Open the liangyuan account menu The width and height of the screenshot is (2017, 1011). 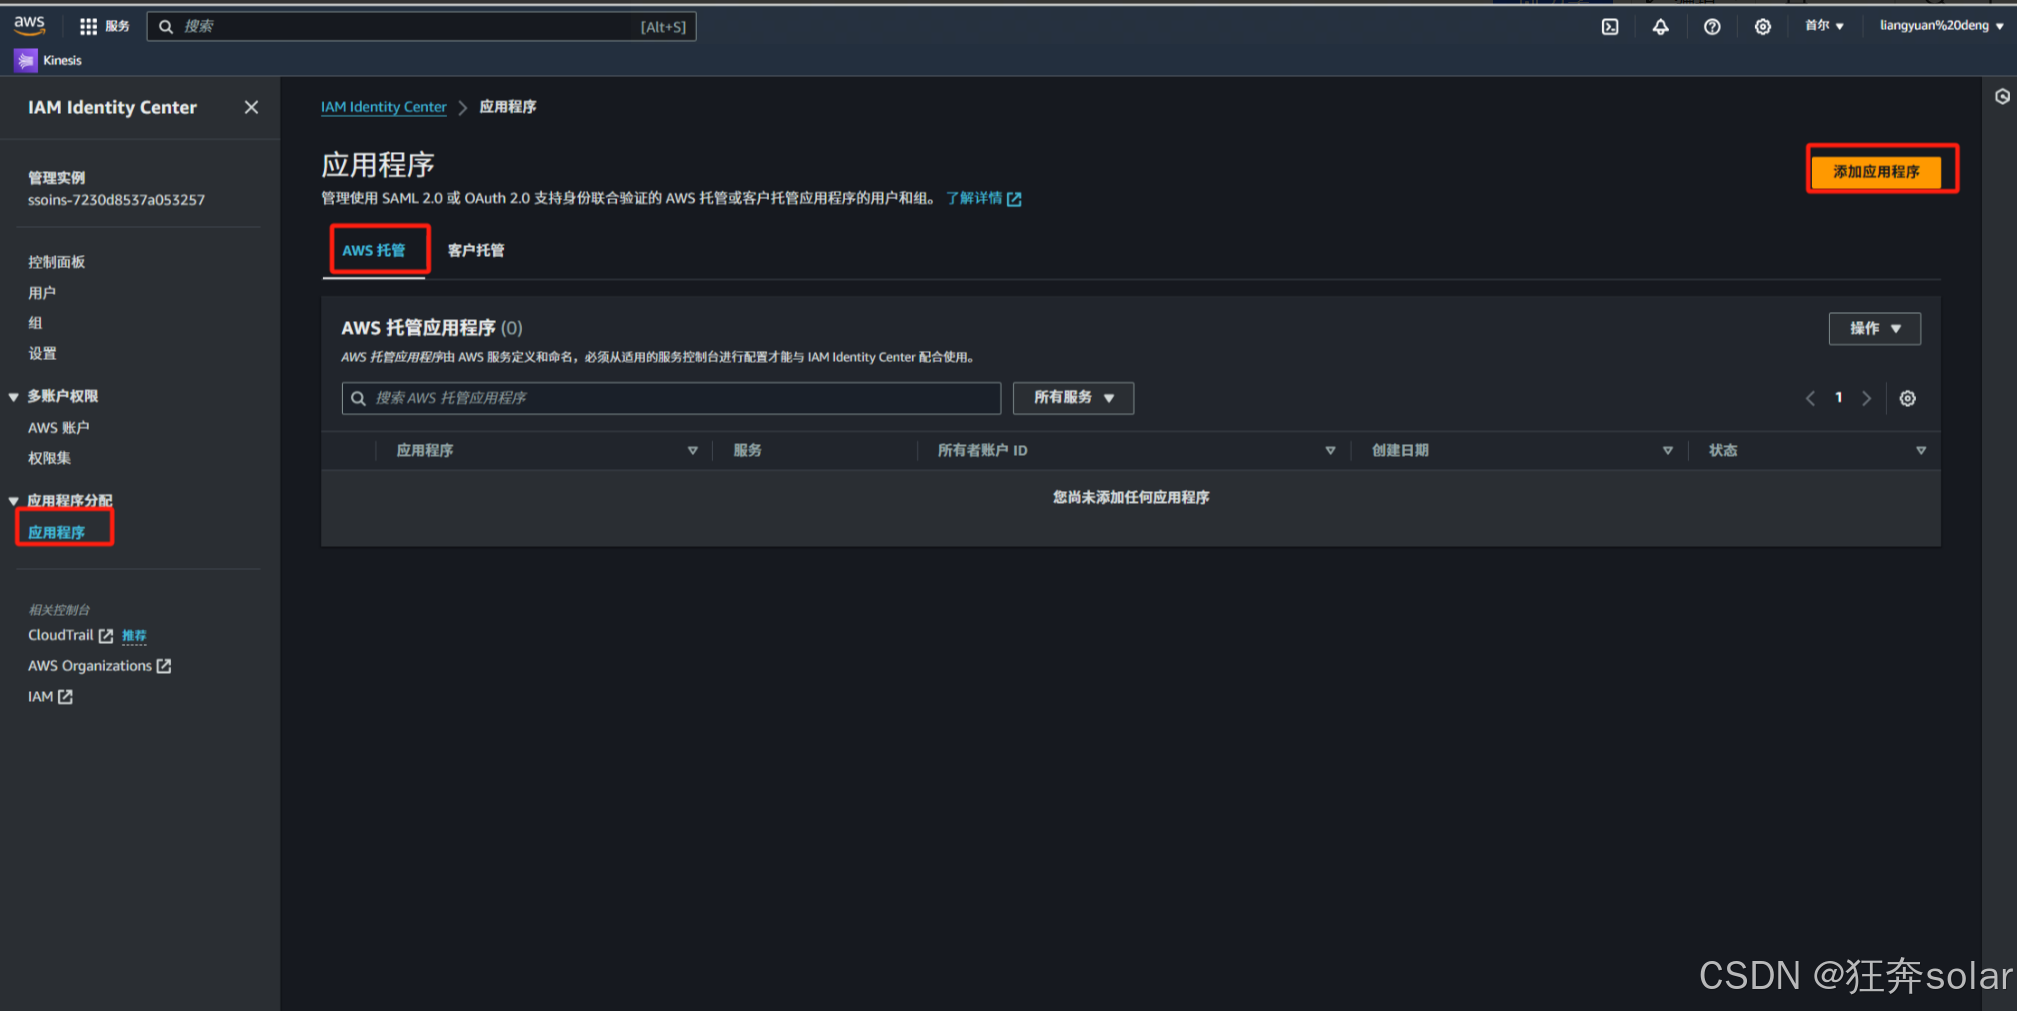(1941, 26)
